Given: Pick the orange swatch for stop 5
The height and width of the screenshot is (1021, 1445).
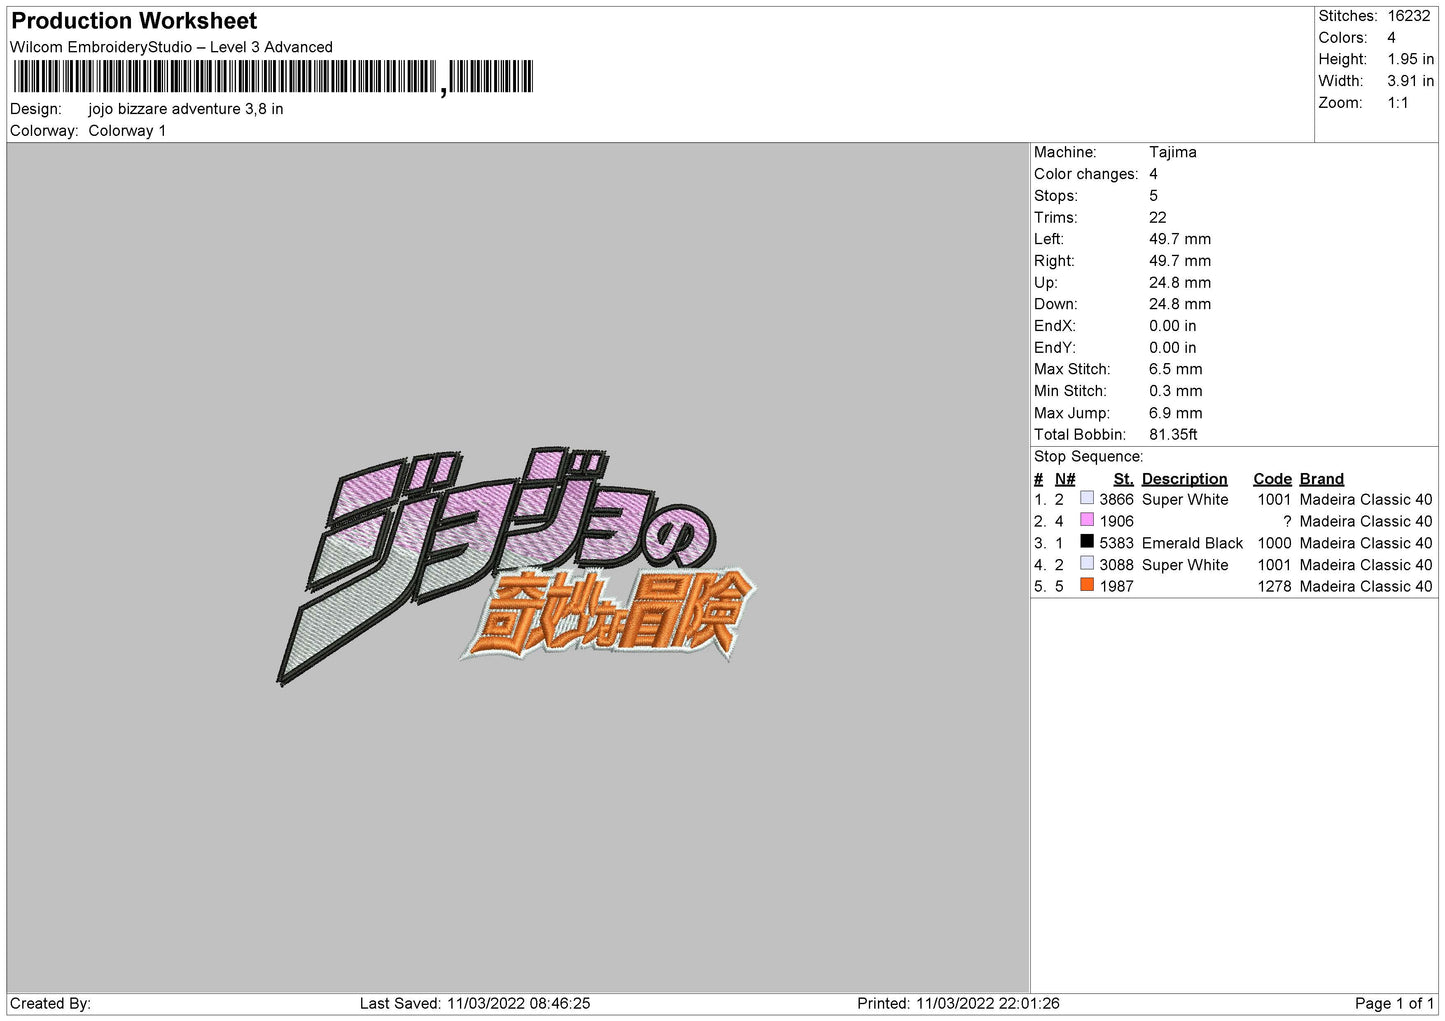Looking at the screenshot, I should [x=1087, y=585].
